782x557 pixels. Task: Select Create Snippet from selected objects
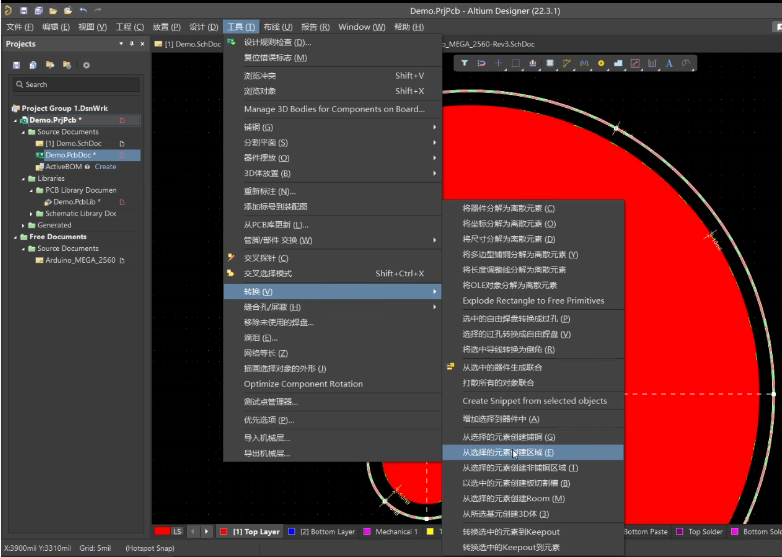pos(533,401)
